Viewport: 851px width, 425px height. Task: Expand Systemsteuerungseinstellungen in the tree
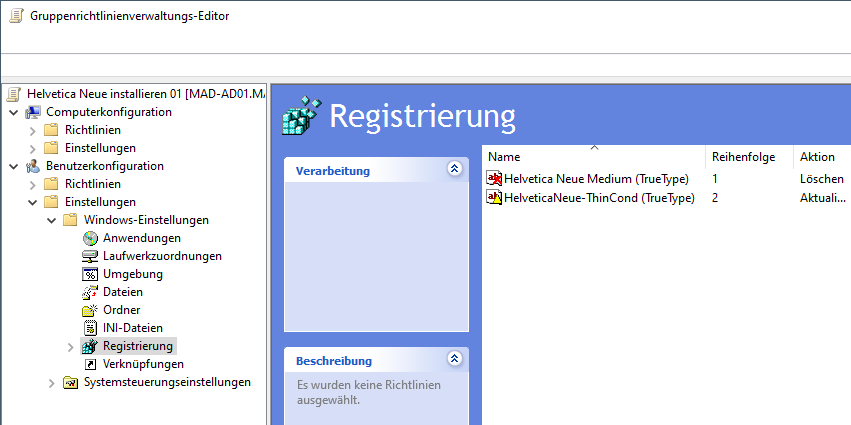pos(52,383)
